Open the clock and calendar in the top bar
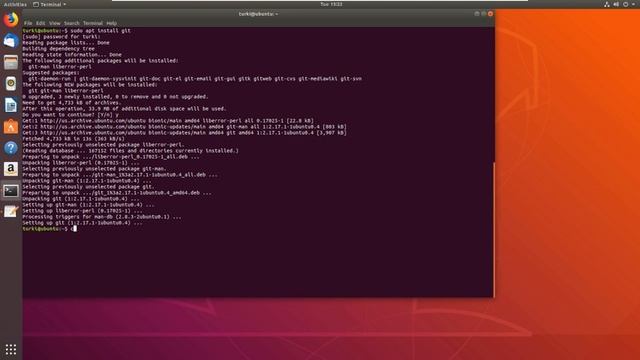The image size is (640, 360). coord(331,4)
